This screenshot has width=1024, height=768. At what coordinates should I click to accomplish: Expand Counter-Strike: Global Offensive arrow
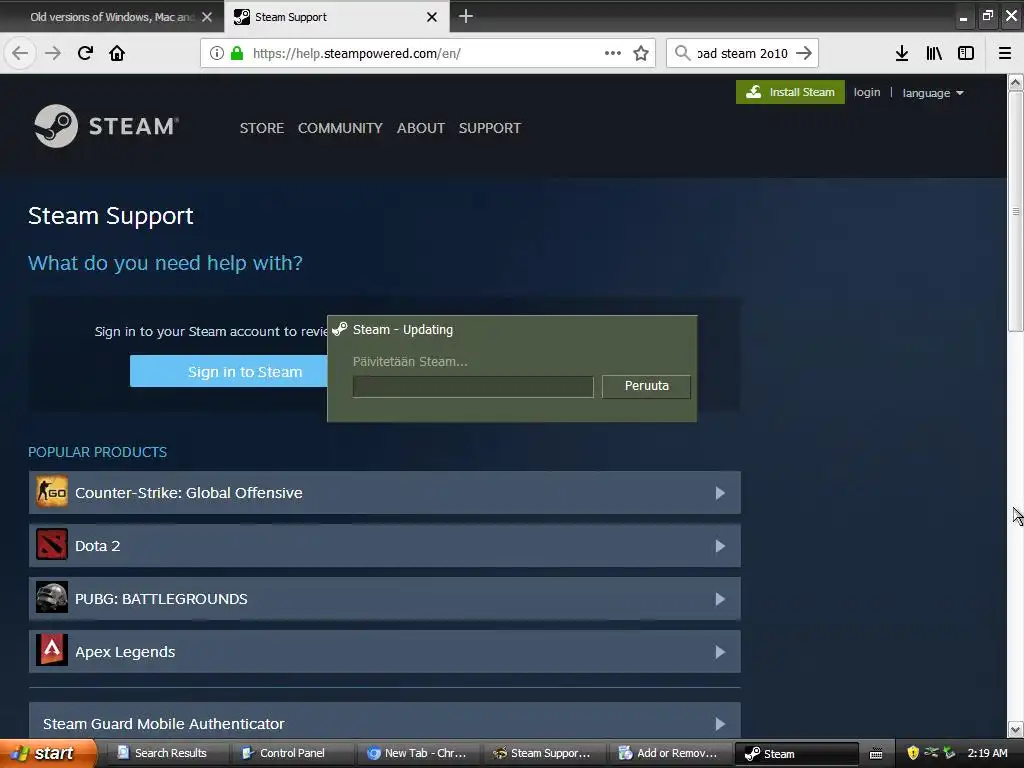click(720, 492)
